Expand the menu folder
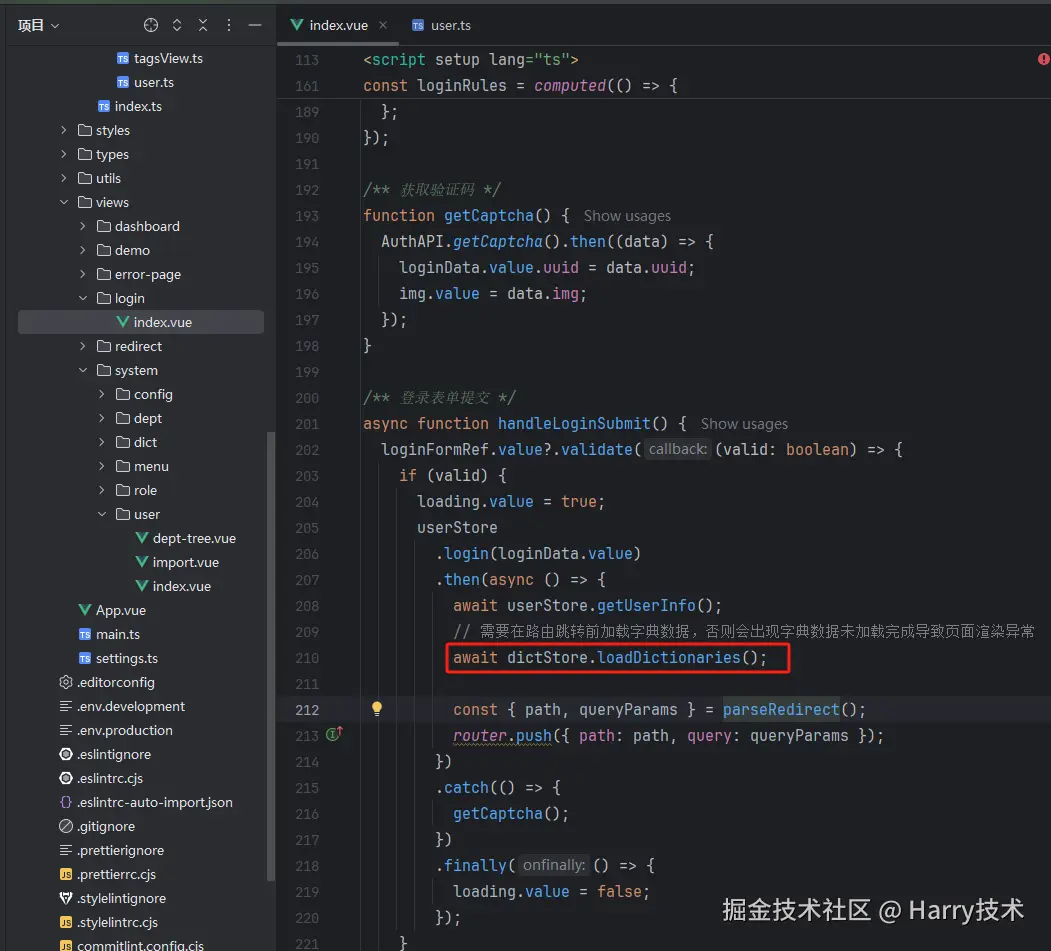This screenshot has height=951, width=1051. click(102, 466)
